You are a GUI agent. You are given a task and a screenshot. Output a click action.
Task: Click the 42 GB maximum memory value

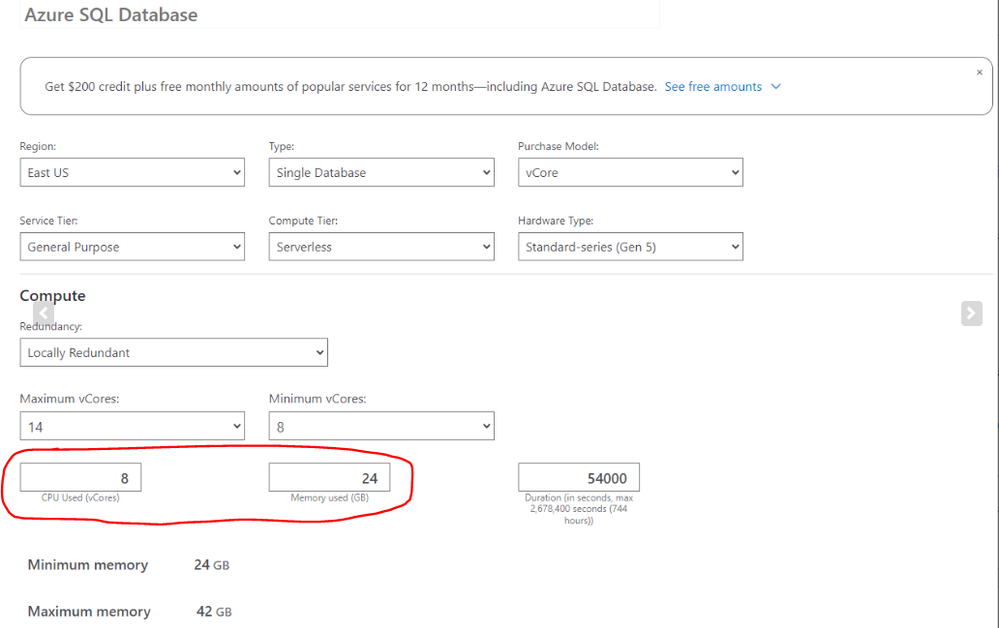click(214, 611)
